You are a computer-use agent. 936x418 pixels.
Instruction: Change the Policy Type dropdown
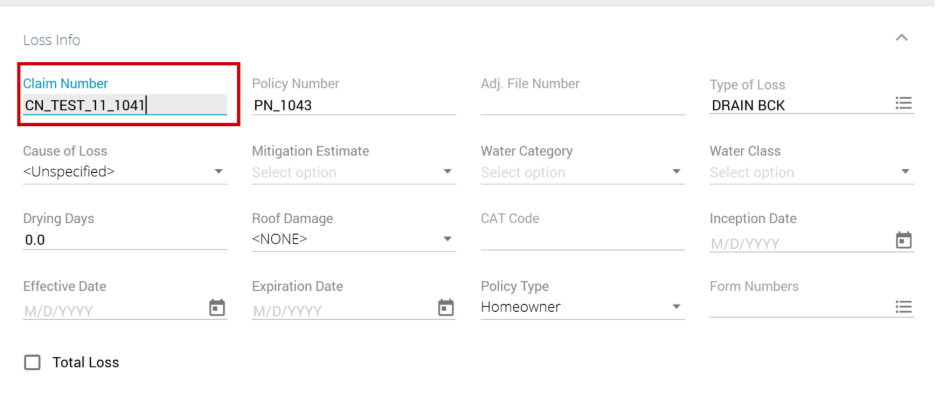582,307
